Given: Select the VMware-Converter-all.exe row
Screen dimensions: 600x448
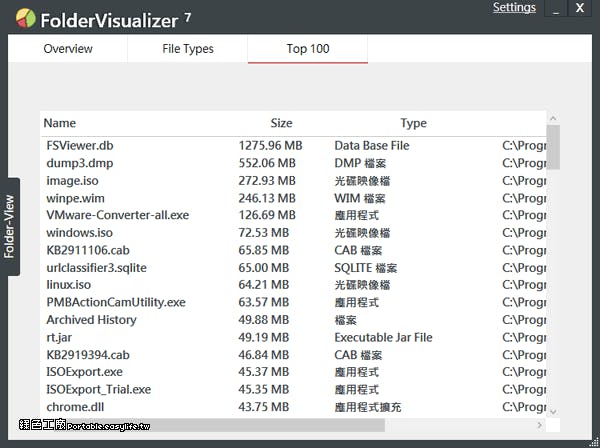Looking at the screenshot, I should tap(294, 215).
